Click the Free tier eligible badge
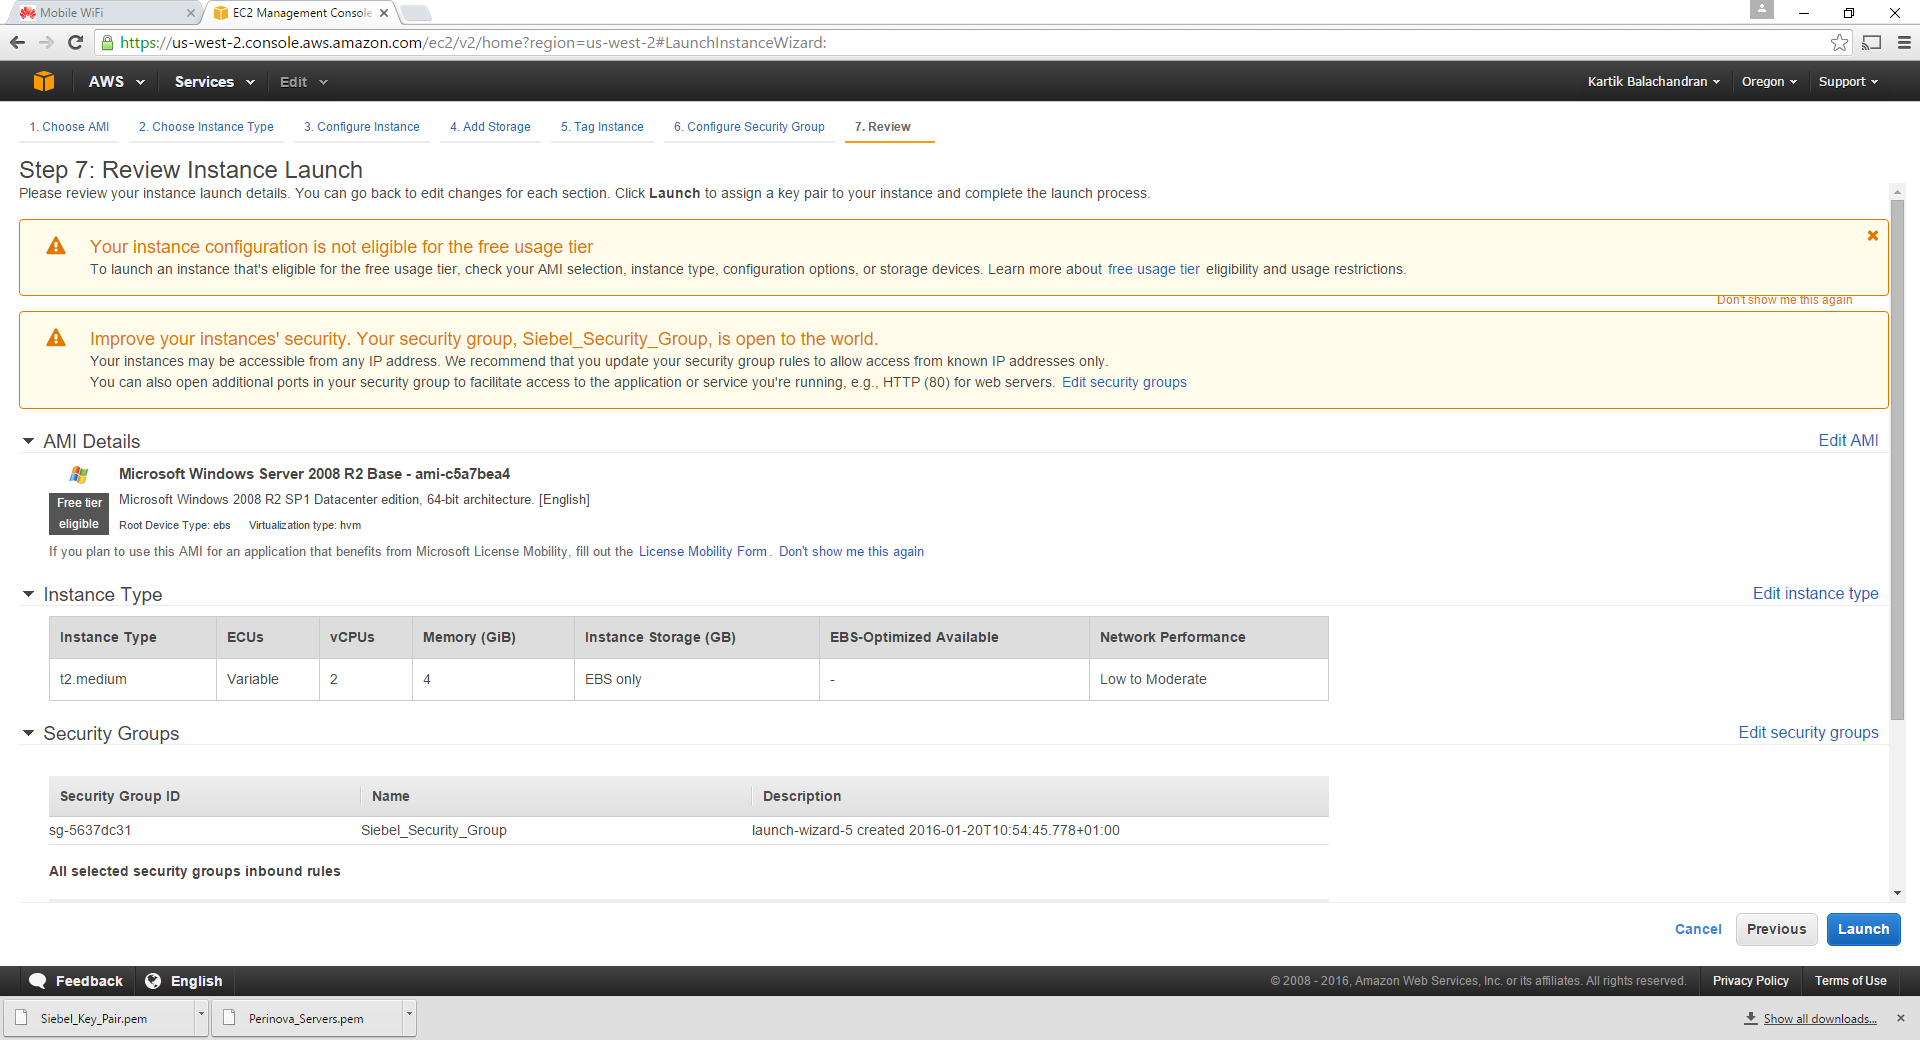 pos(78,513)
